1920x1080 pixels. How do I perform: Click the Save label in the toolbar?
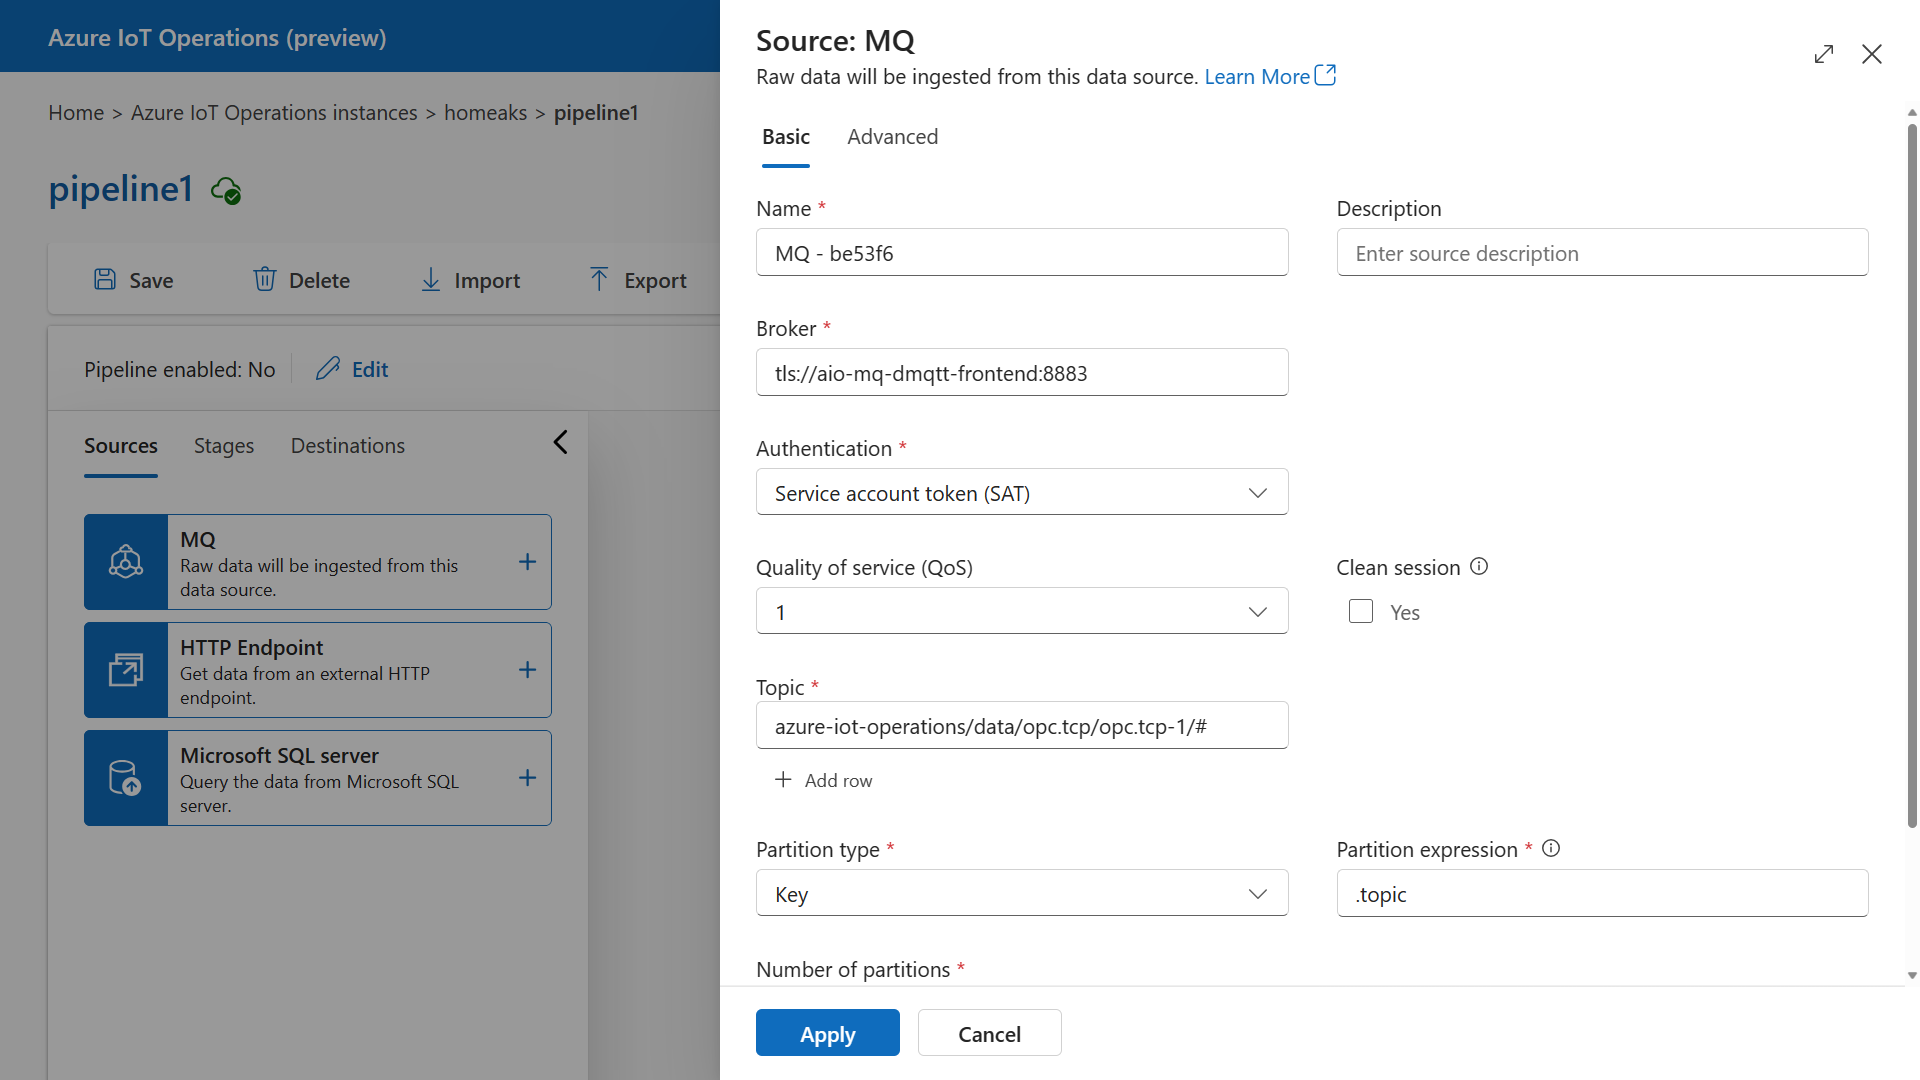[x=151, y=281]
